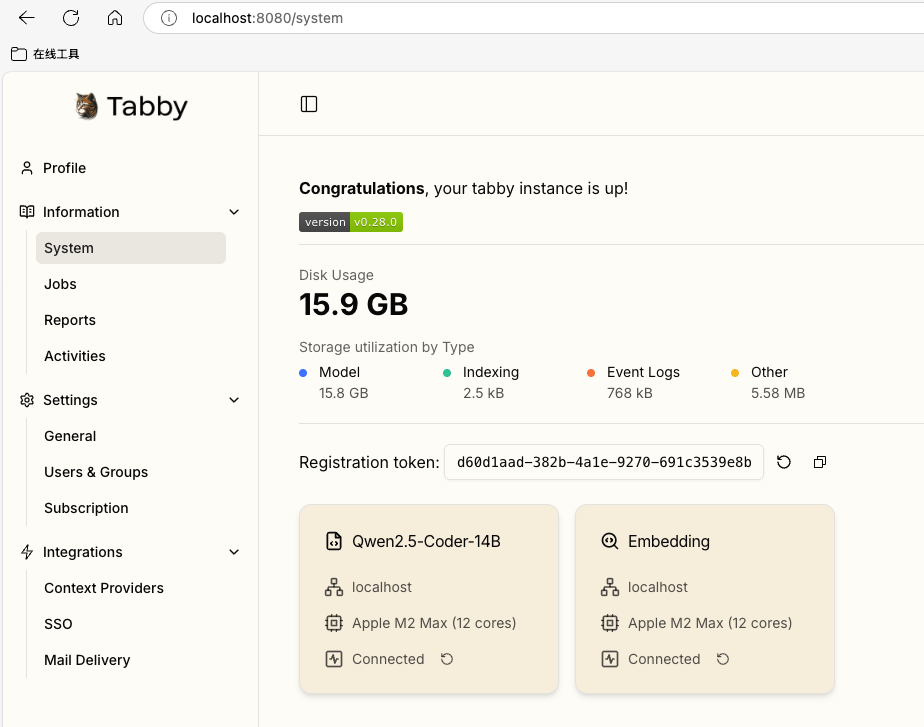The image size is (924, 727).
Task: Select System in the sidebar
Action: coord(131,248)
